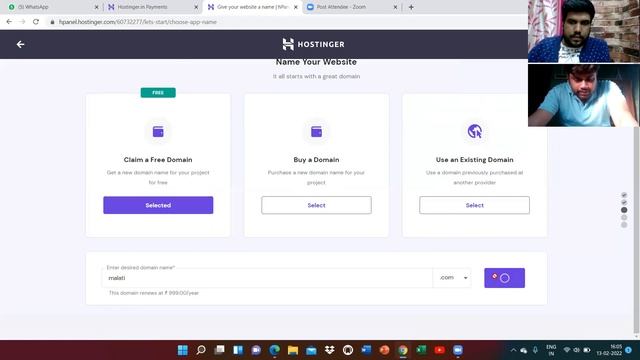Select the Buy a Domain option
The width and height of the screenshot is (640, 360).
316,205
